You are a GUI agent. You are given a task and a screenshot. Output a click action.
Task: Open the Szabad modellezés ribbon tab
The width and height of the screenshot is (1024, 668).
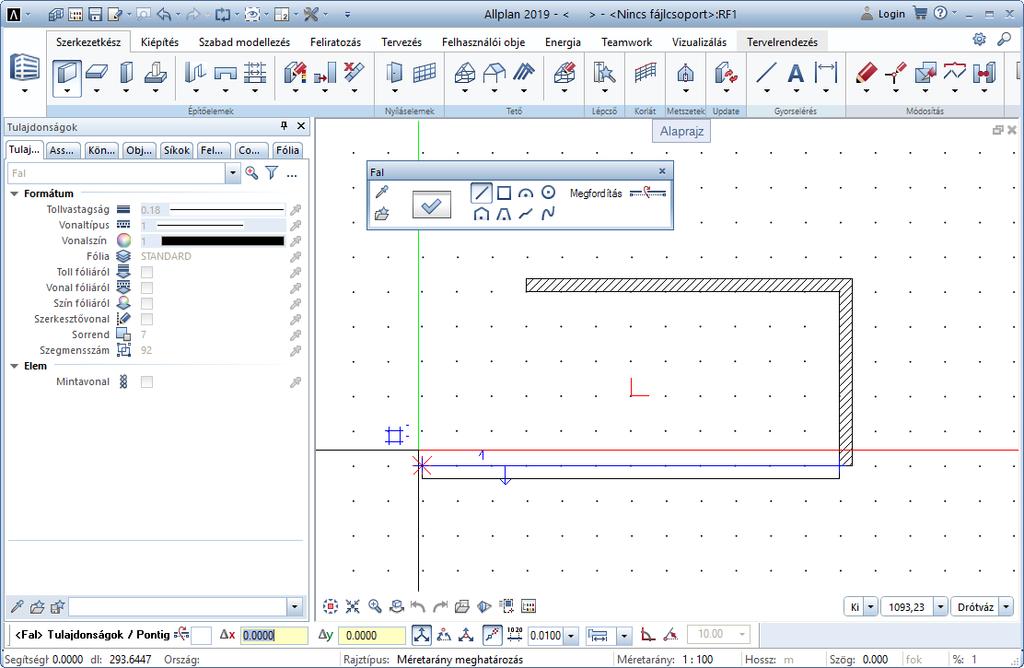tap(244, 42)
